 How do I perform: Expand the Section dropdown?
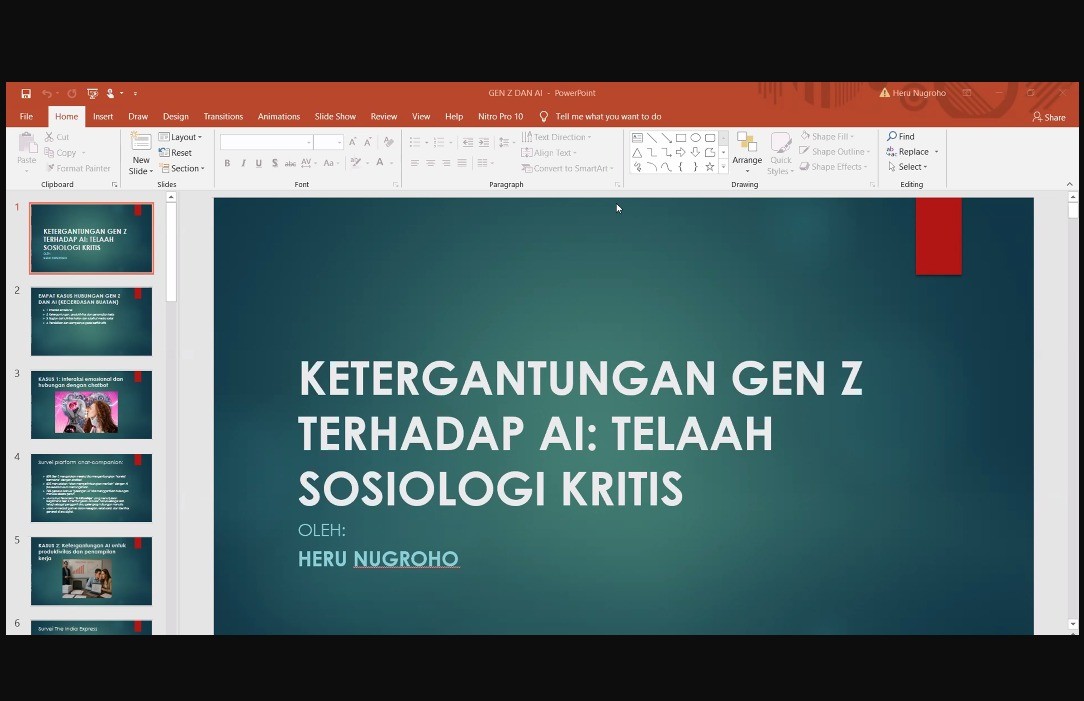181,168
